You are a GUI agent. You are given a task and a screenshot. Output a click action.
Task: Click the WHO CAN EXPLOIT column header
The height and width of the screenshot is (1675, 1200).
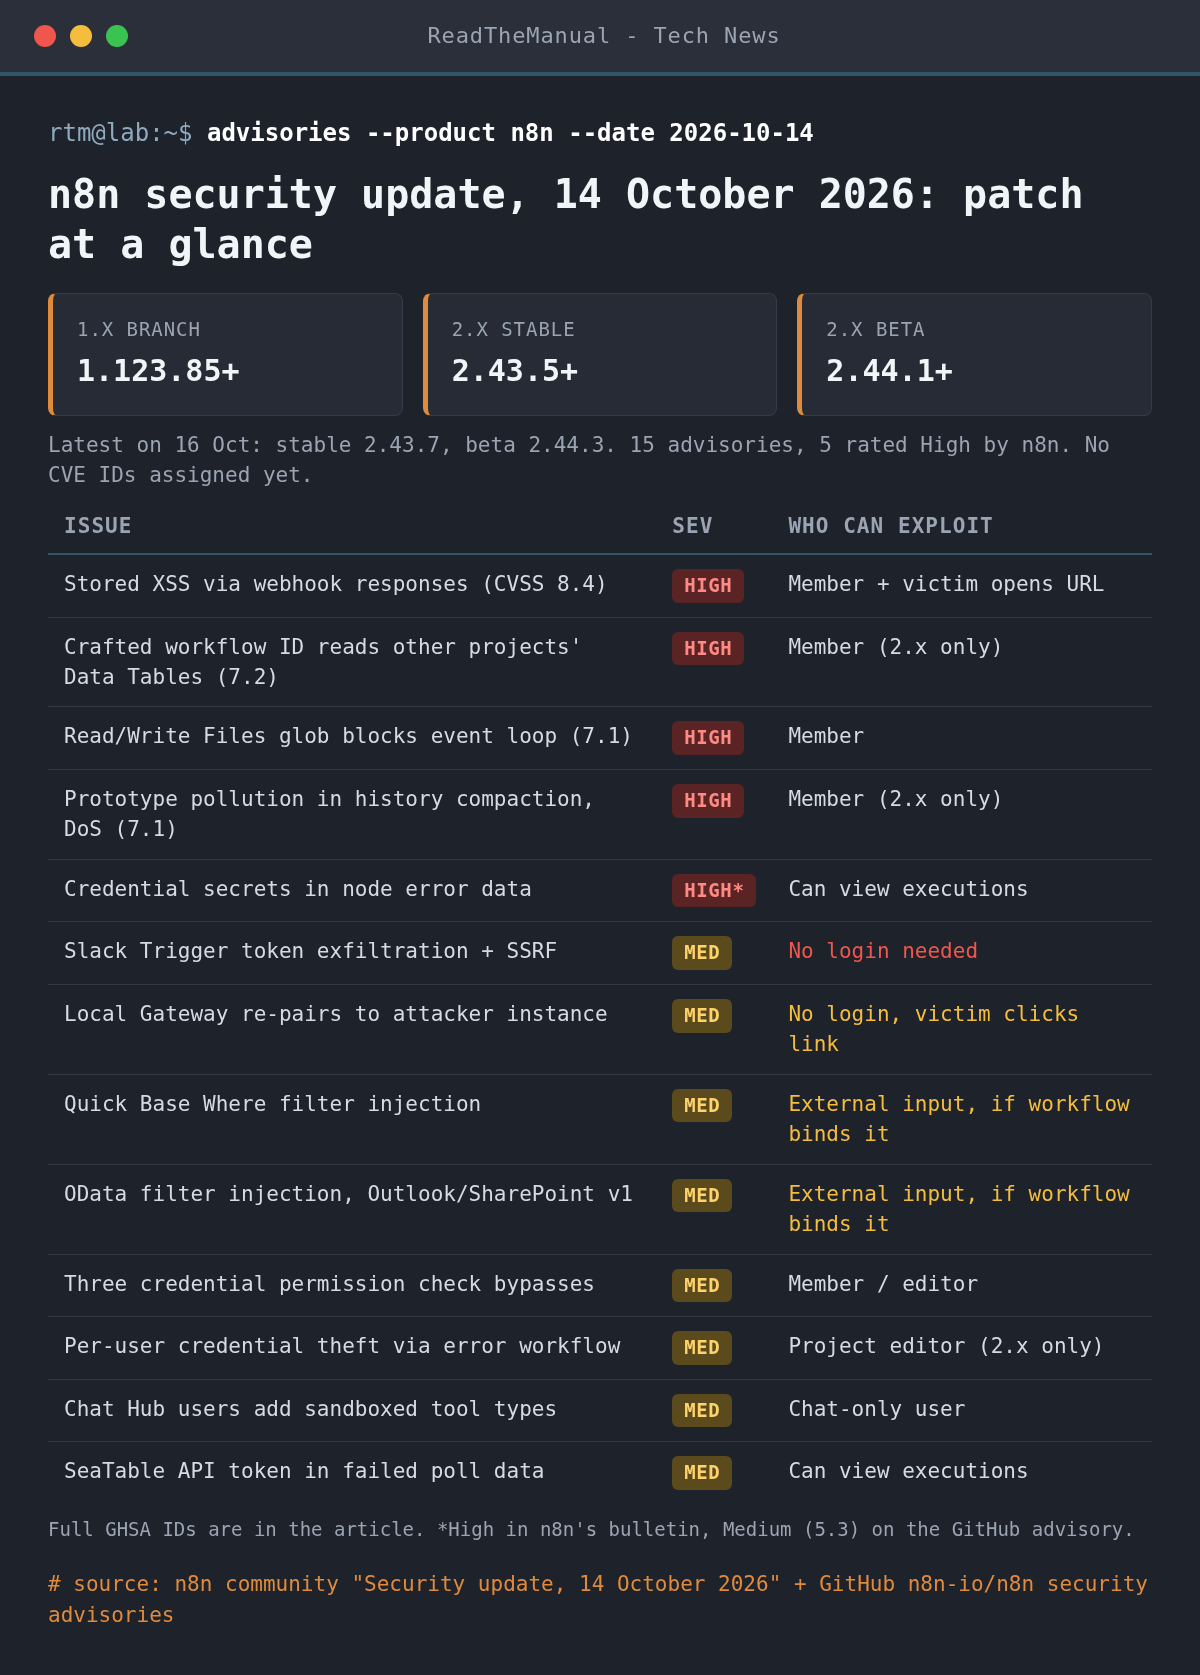pyautogui.click(x=890, y=526)
